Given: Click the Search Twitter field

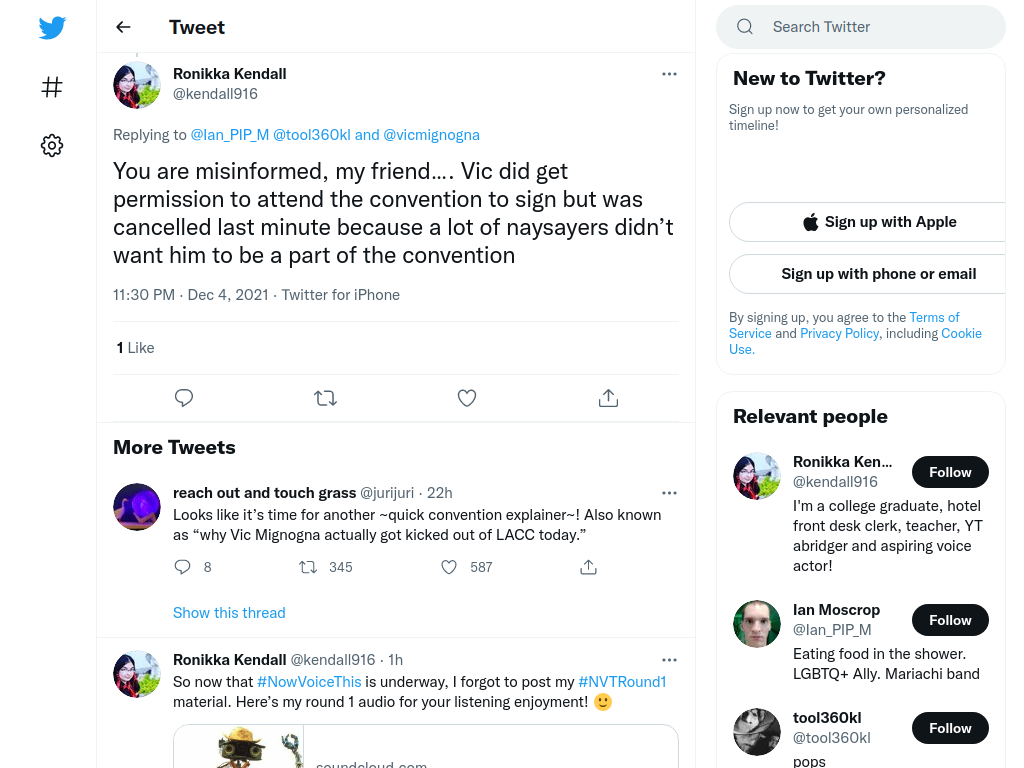Looking at the screenshot, I should pyautogui.click(x=861, y=27).
